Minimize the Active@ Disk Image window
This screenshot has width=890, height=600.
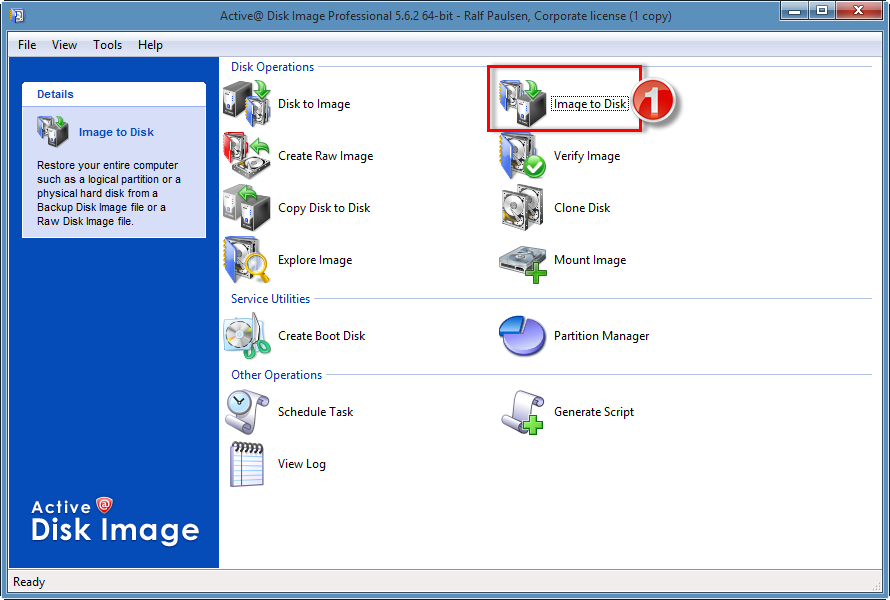(x=794, y=11)
